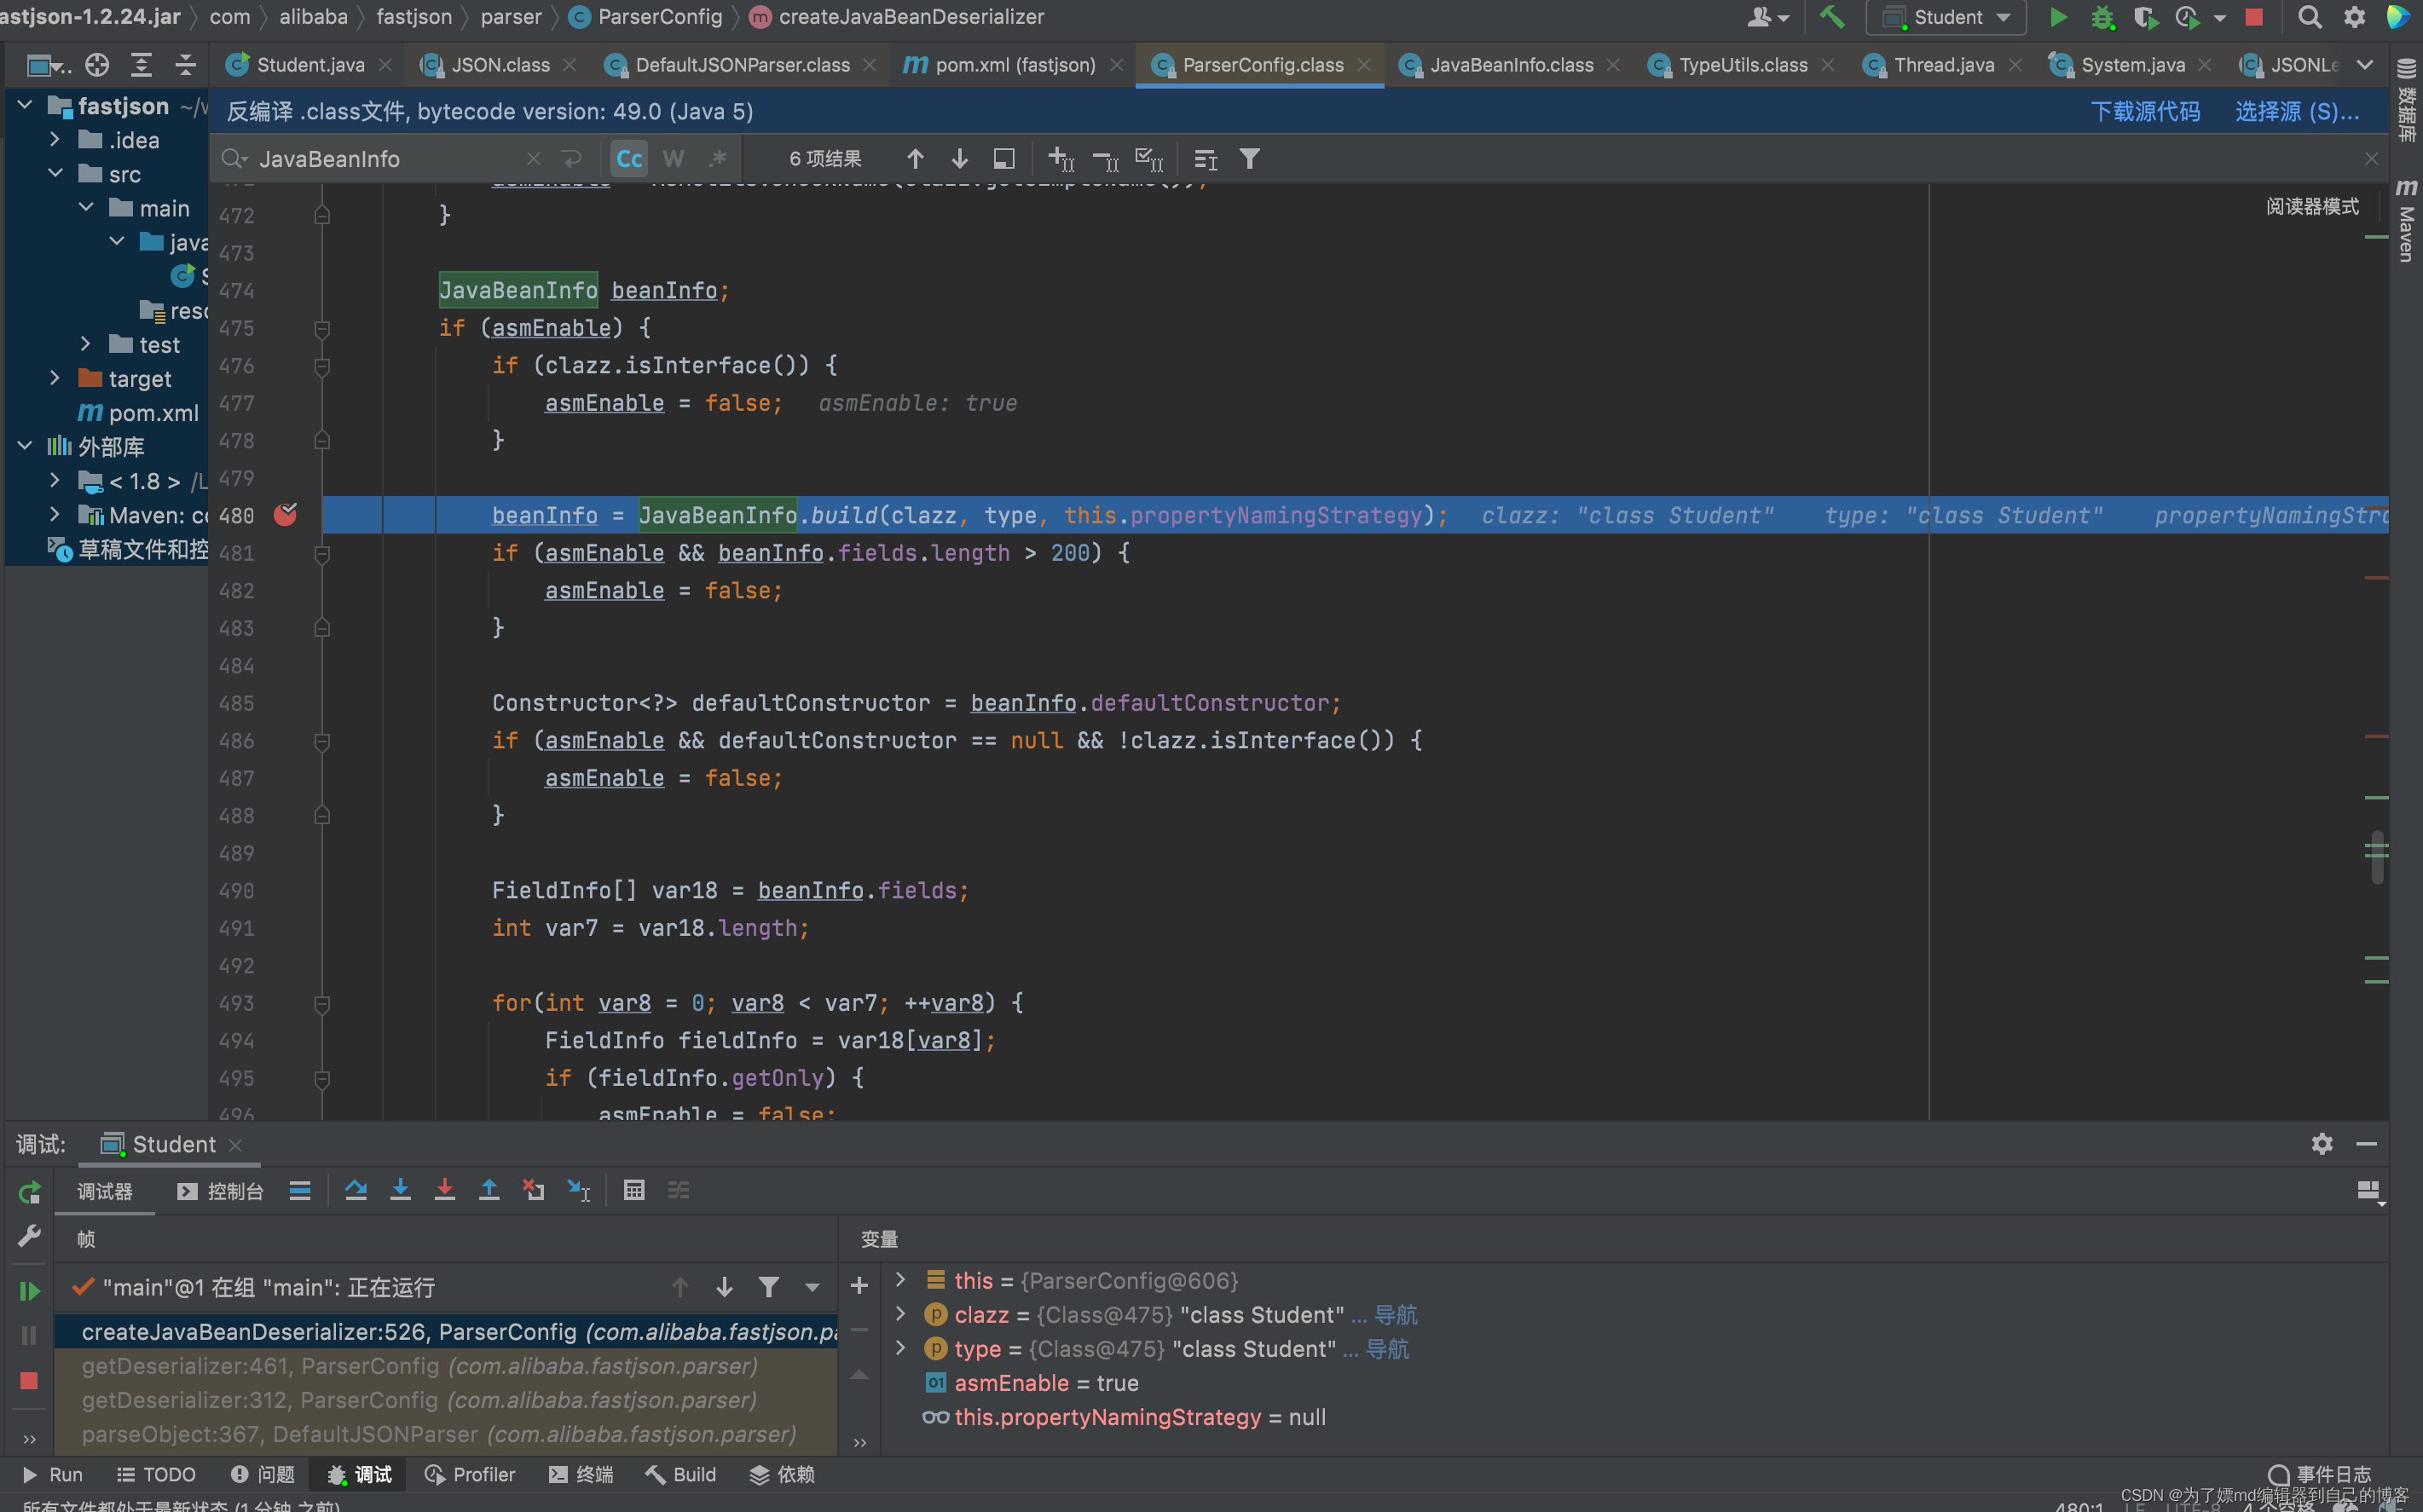Image resolution: width=2423 pixels, height=1512 pixels.
Task: Stop debug session red square
Action: click(29, 1381)
